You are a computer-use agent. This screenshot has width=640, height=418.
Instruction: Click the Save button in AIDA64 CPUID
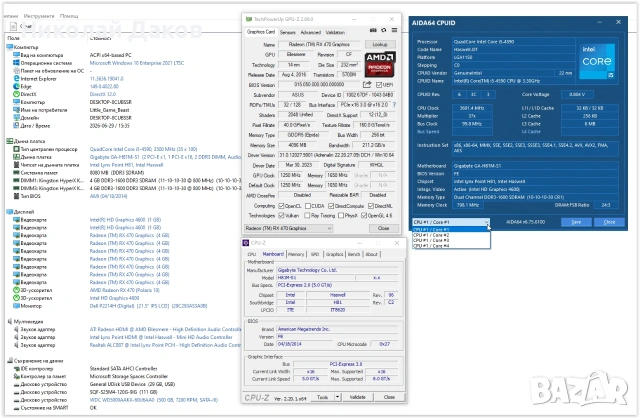576,222
